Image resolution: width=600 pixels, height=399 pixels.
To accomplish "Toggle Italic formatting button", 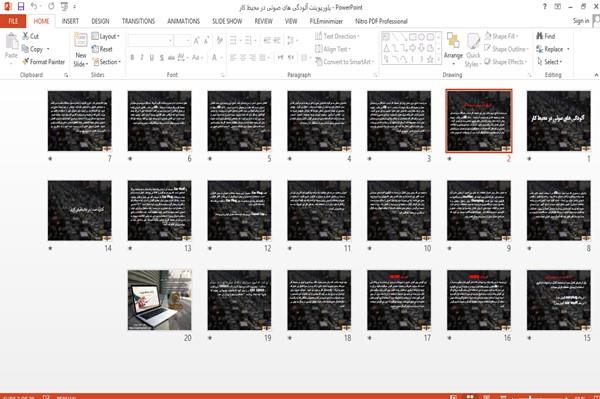I will pyautogui.click(x=142, y=57).
